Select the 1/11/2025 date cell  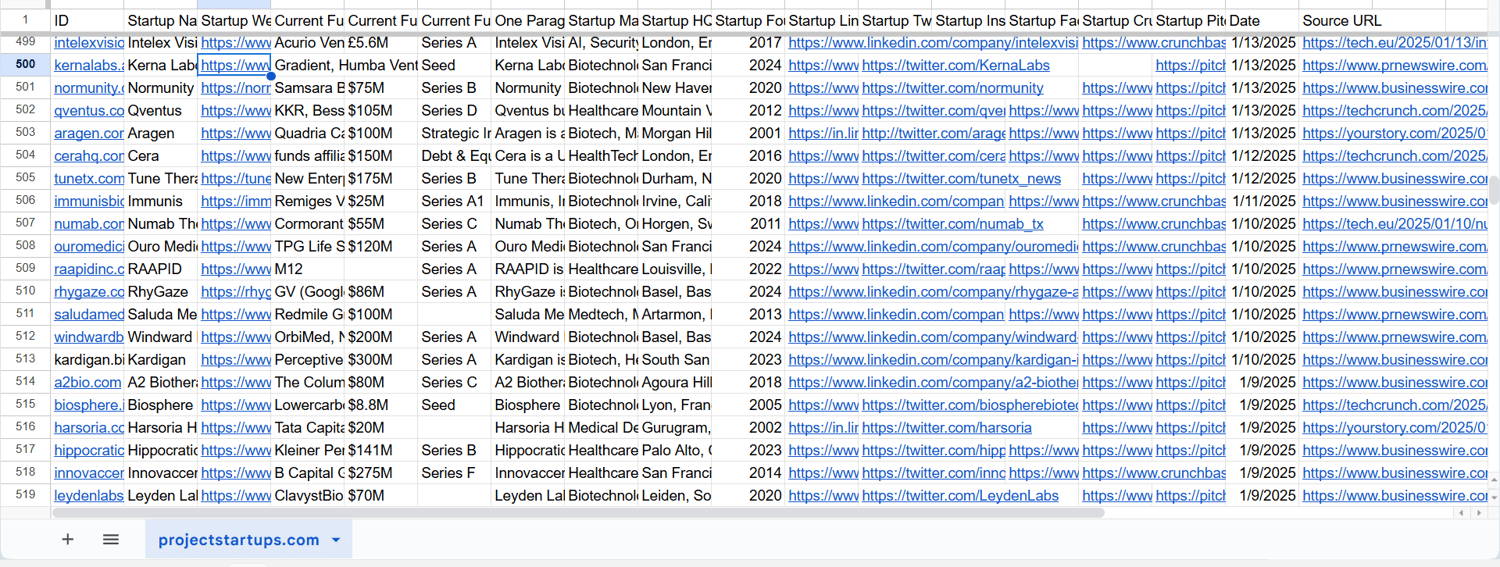(1262, 201)
